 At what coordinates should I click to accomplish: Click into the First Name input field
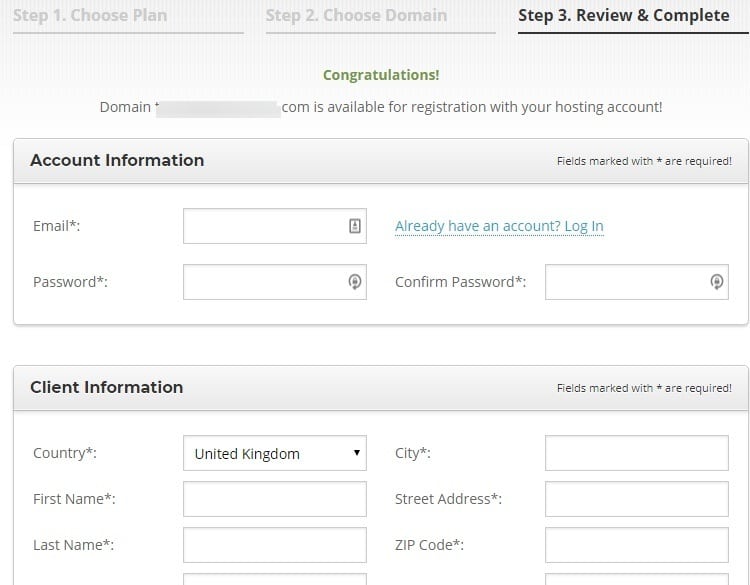275,499
